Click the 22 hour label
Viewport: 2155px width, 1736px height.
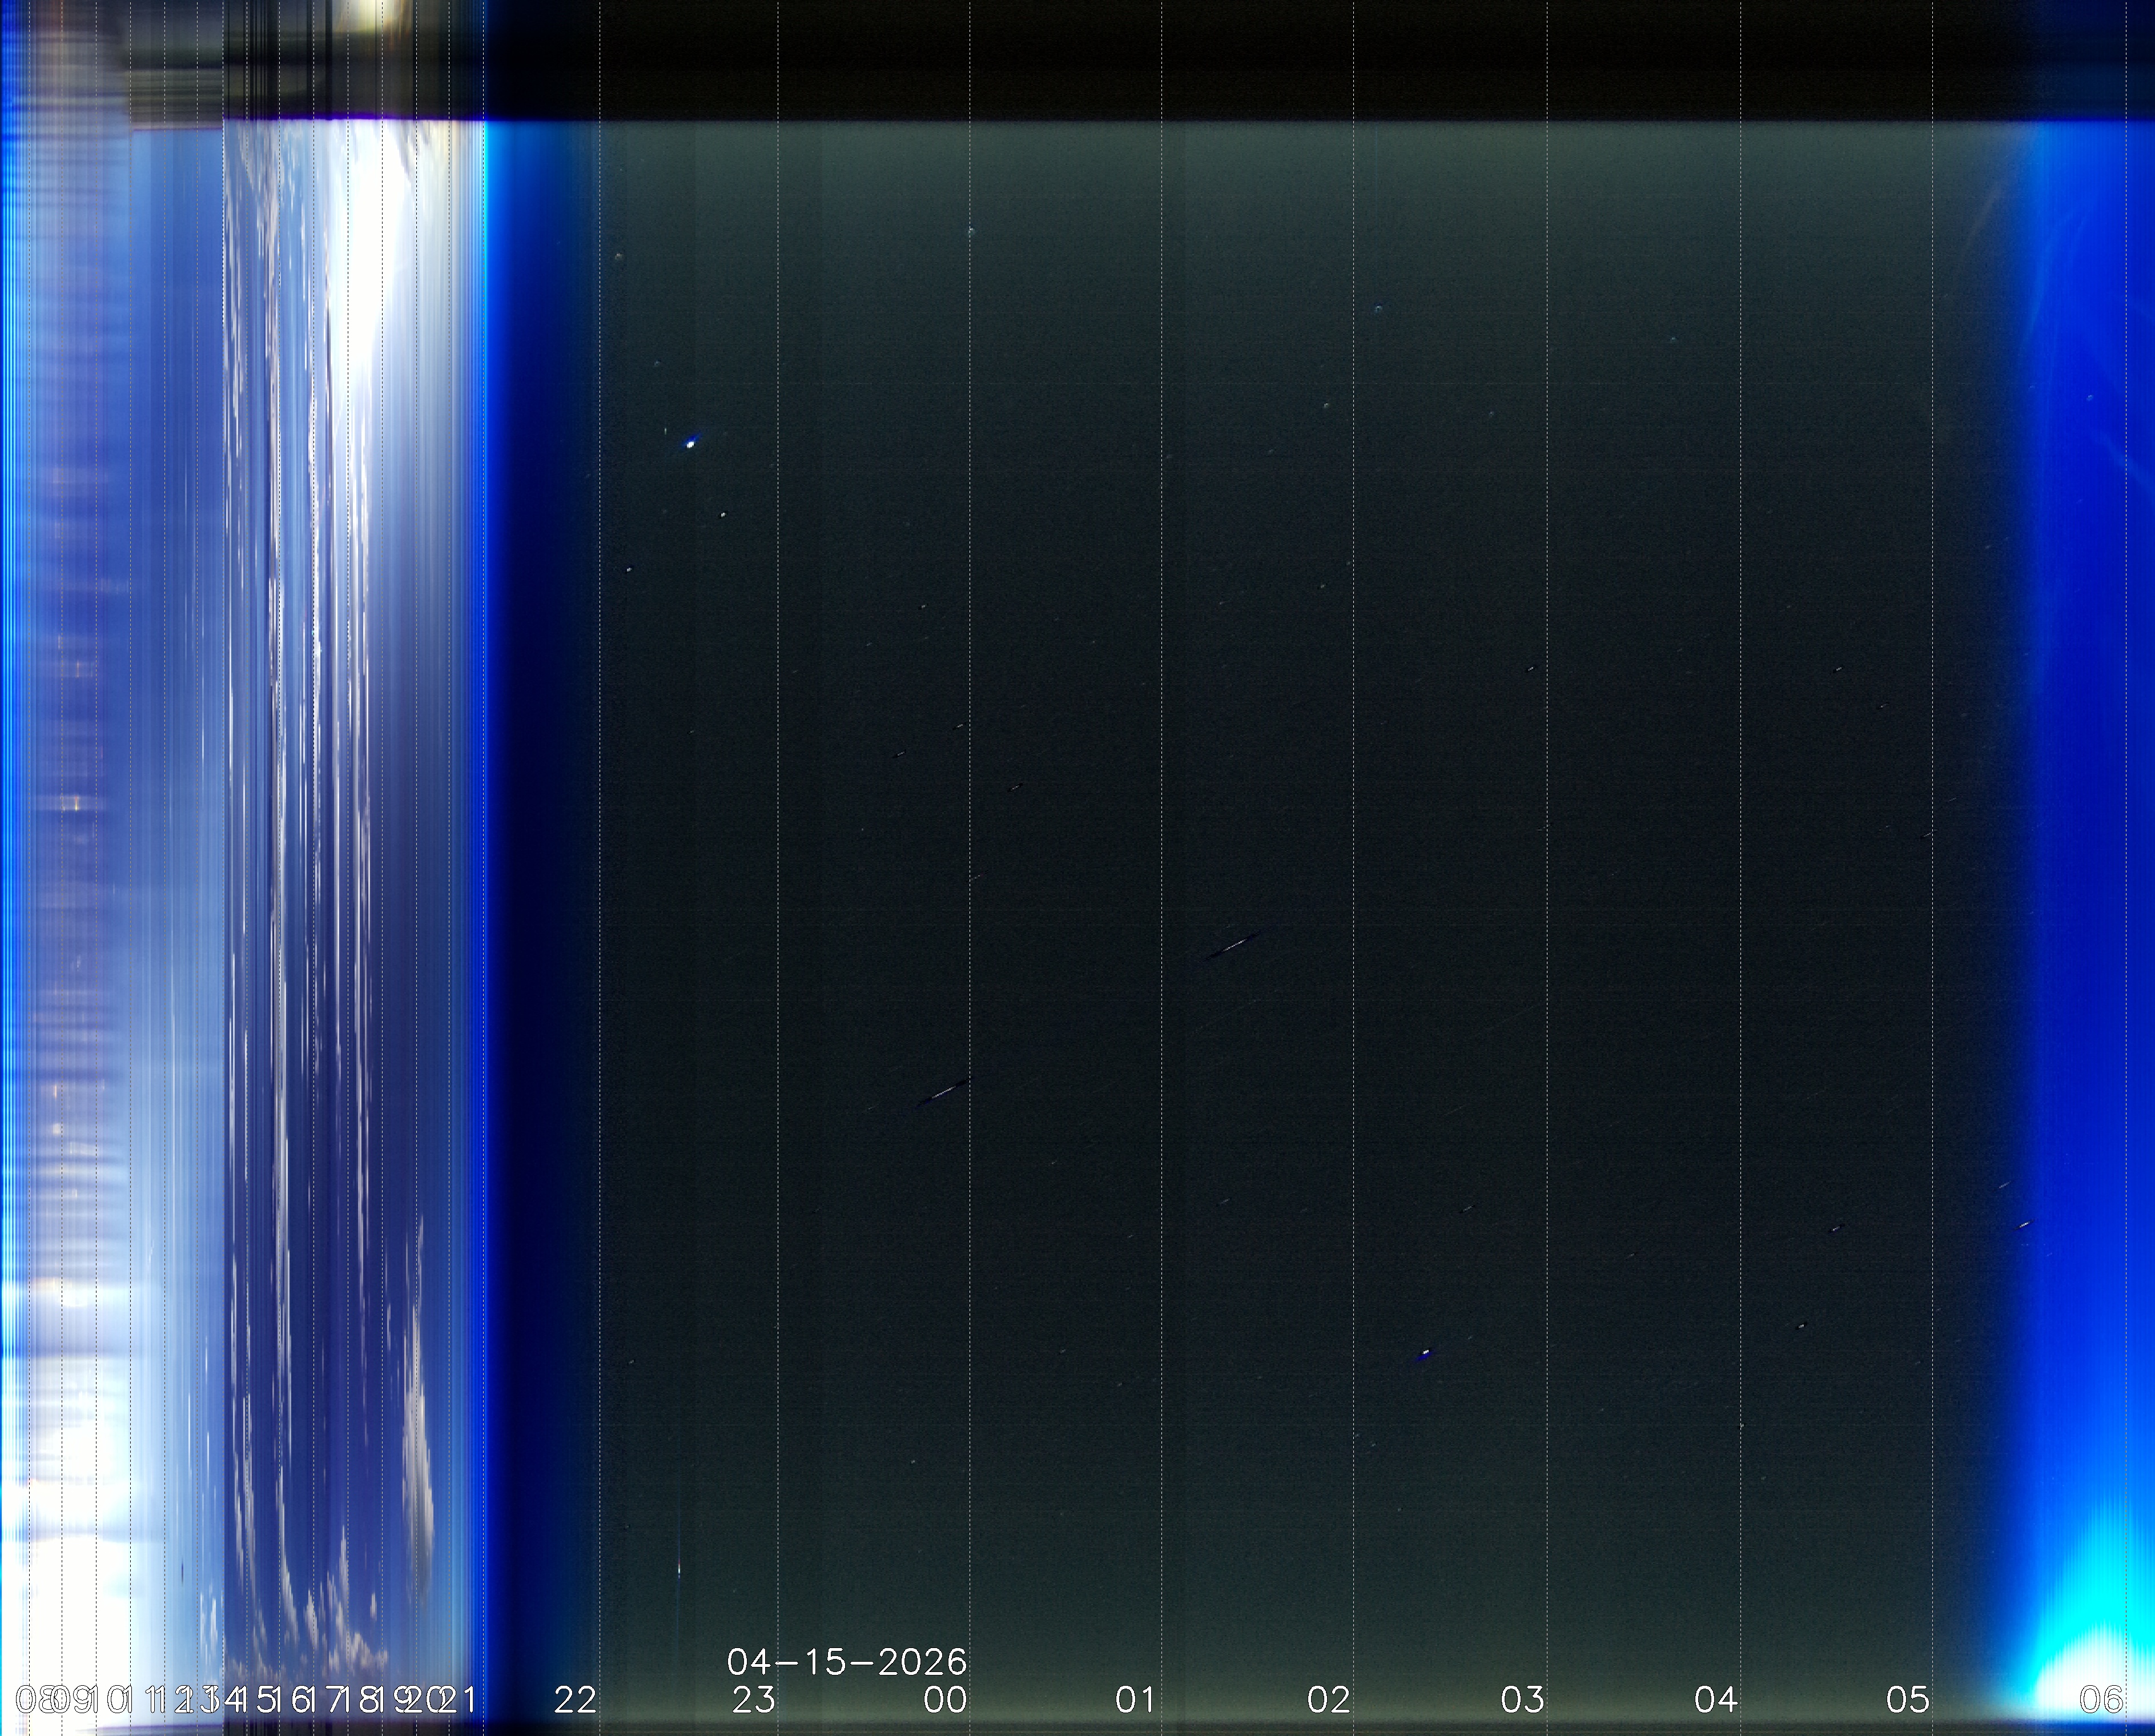coord(575,1699)
